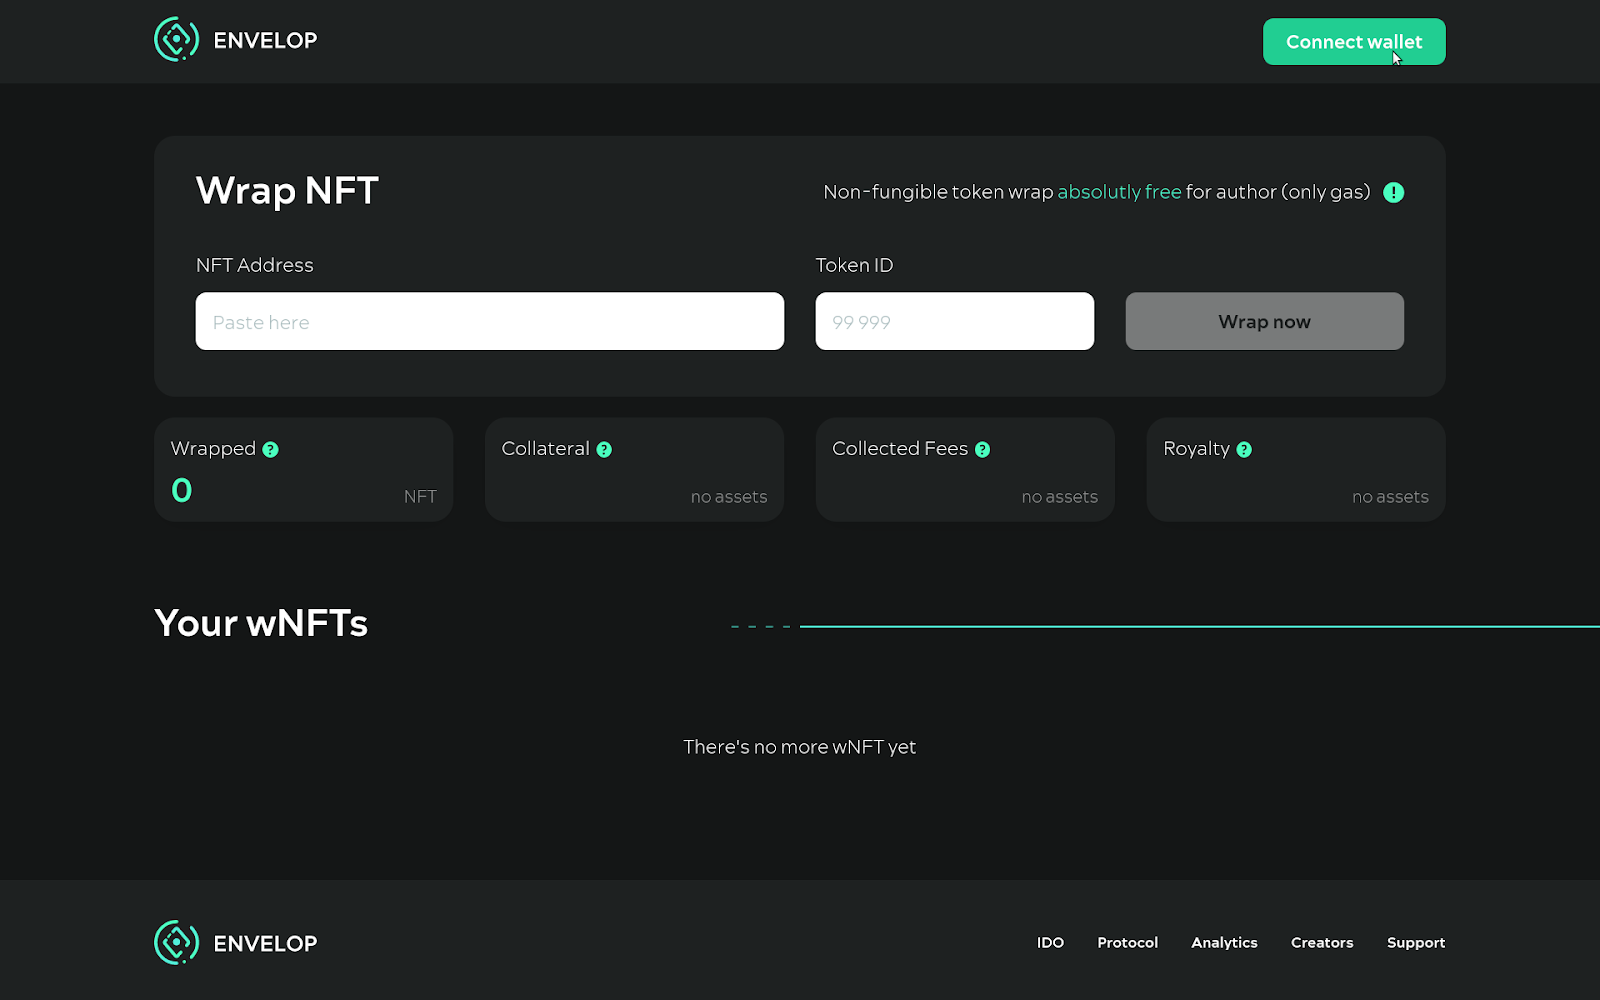Click 'There's no more wNFT yet' message
This screenshot has height=1000, width=1600.
click(800, 747)
